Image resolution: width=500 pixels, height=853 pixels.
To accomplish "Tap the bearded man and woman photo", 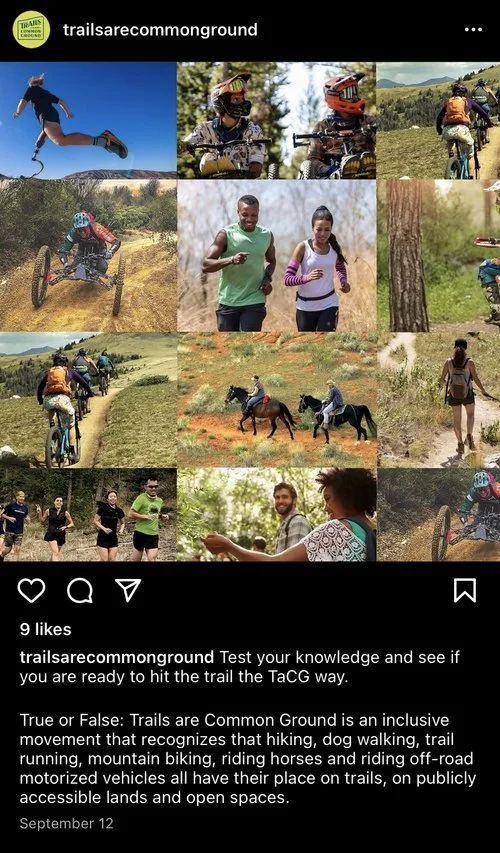I will pyautogui.click(x=276, y=514).
